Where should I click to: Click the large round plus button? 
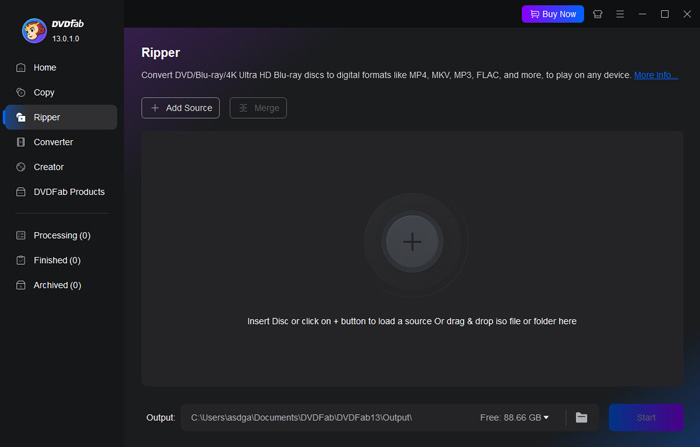click(412, 242)
